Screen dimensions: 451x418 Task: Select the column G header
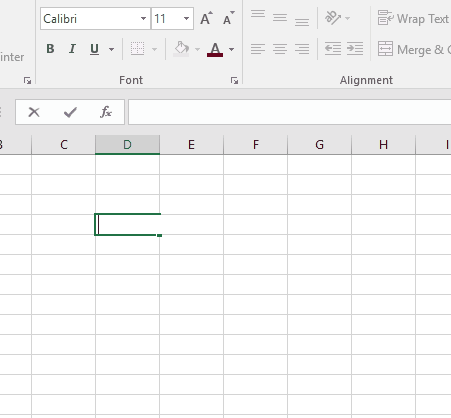(319, 145)
